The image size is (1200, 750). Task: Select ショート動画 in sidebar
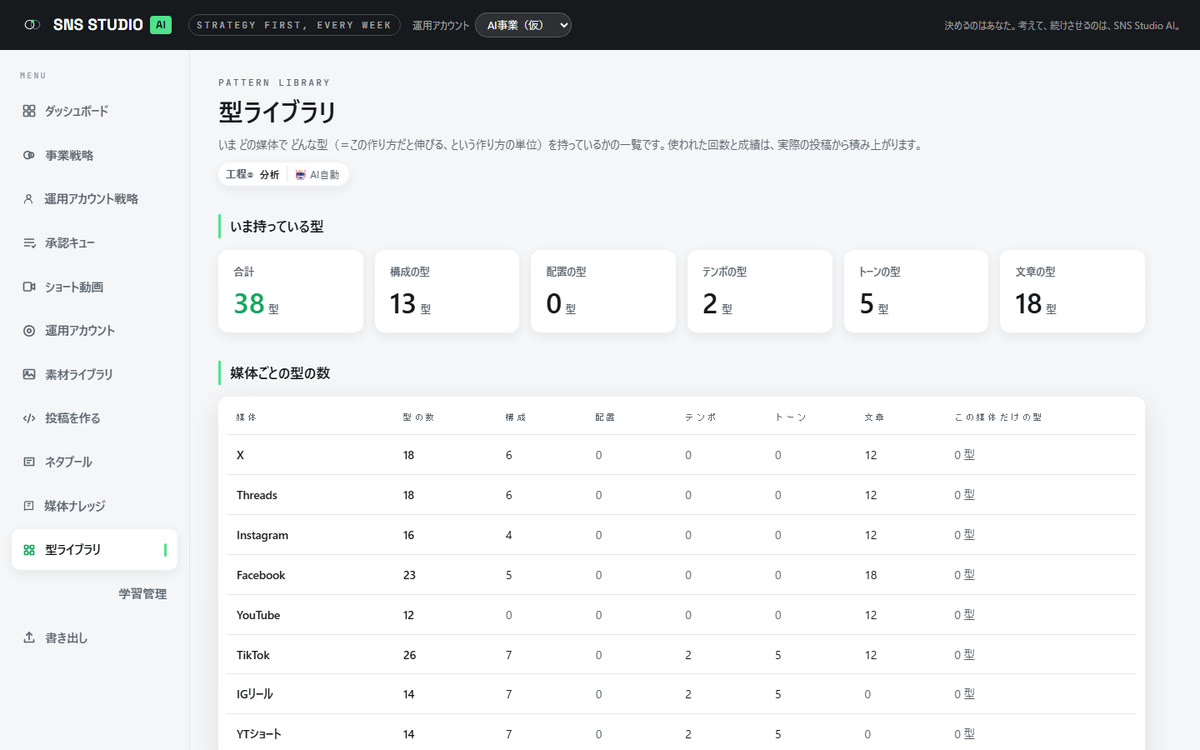click(95, 287)
